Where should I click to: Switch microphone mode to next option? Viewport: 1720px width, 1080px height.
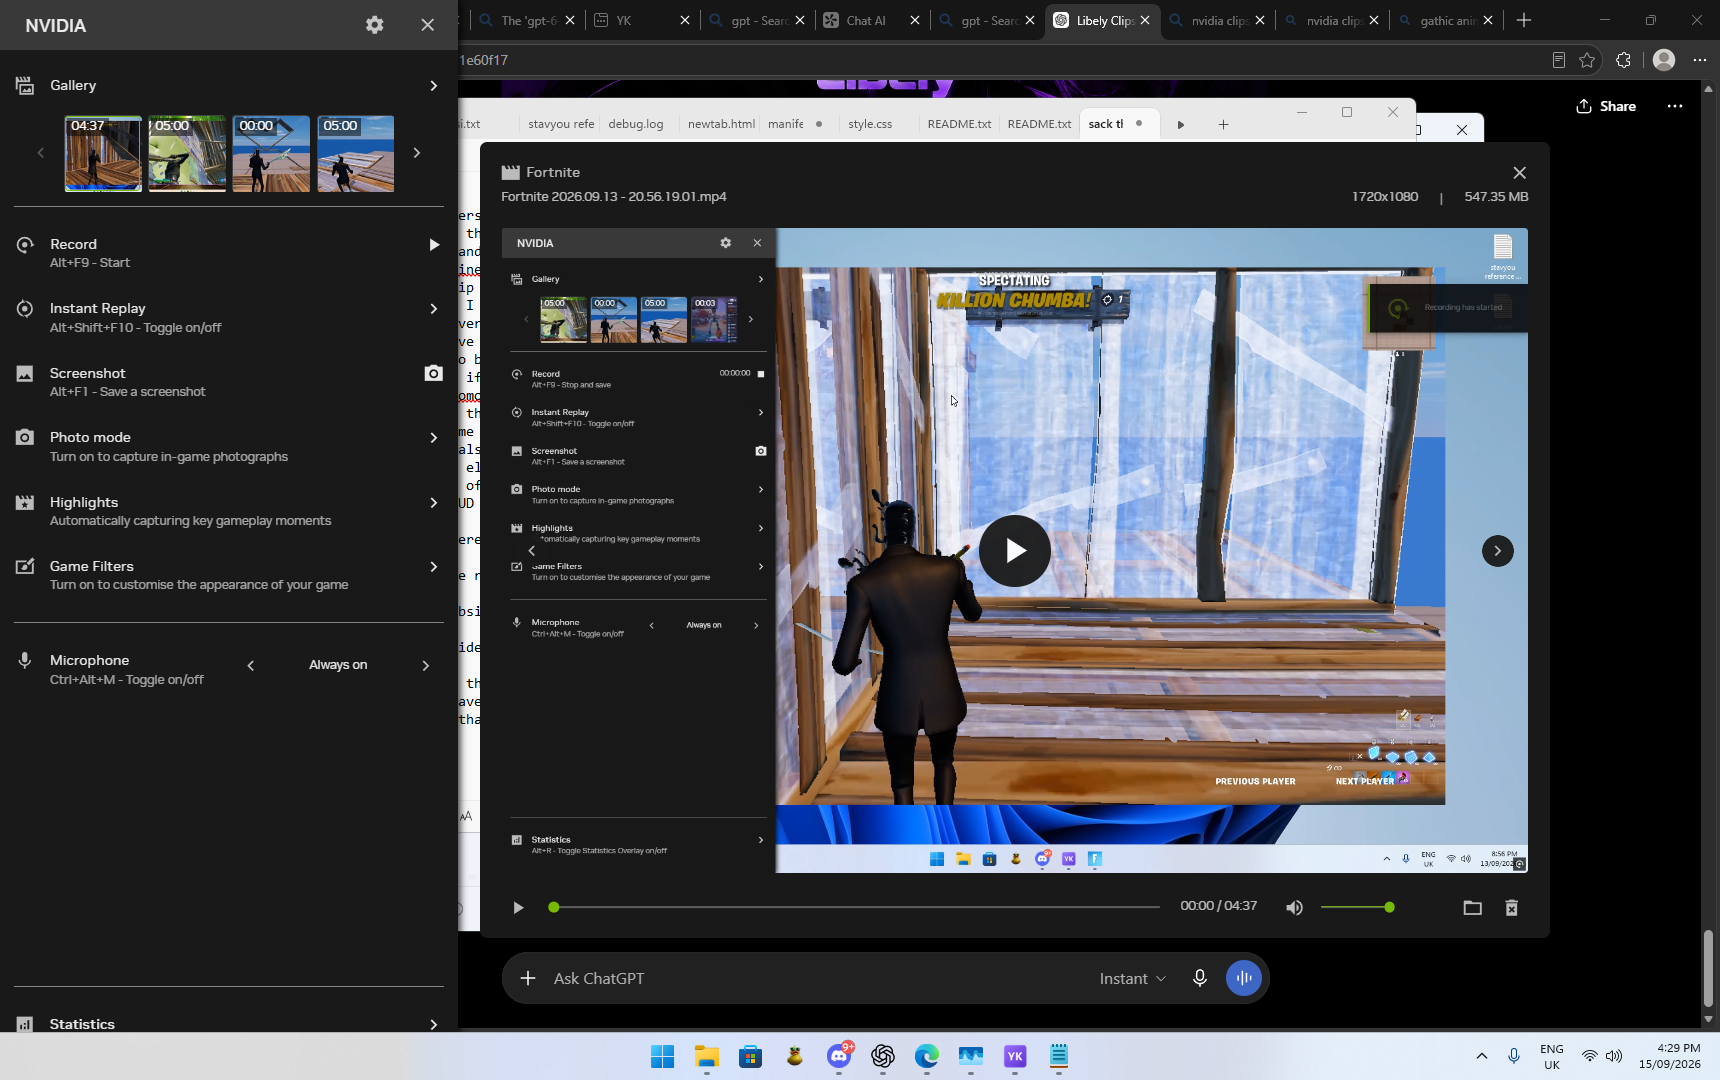pos(426,666)
